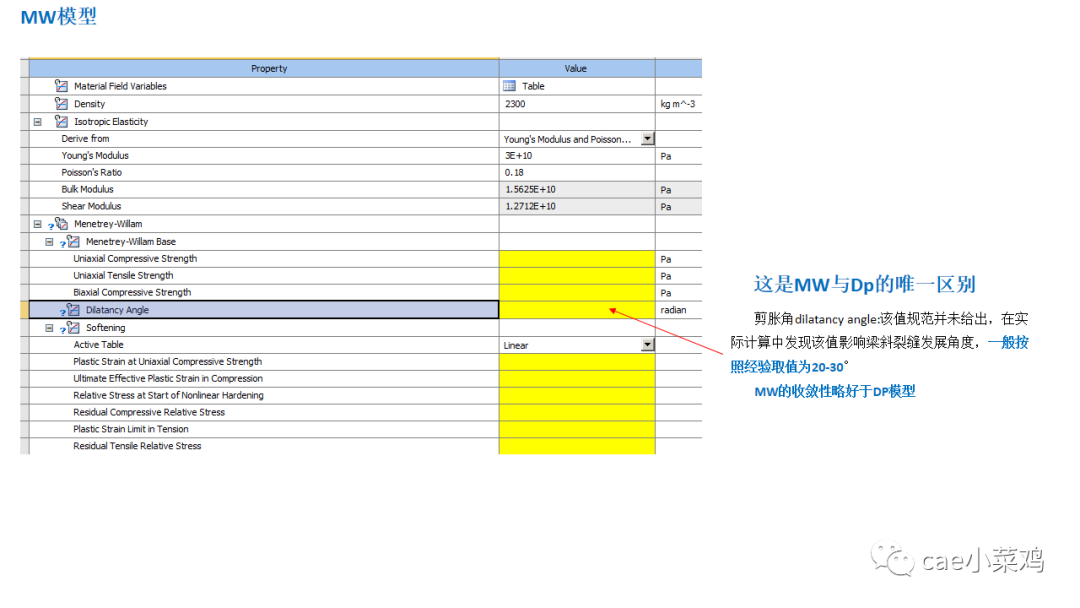The width and height of the screenshot is (1080, 608).
Task: Collapse the Softening section
Action: click(x=49, y=327)
